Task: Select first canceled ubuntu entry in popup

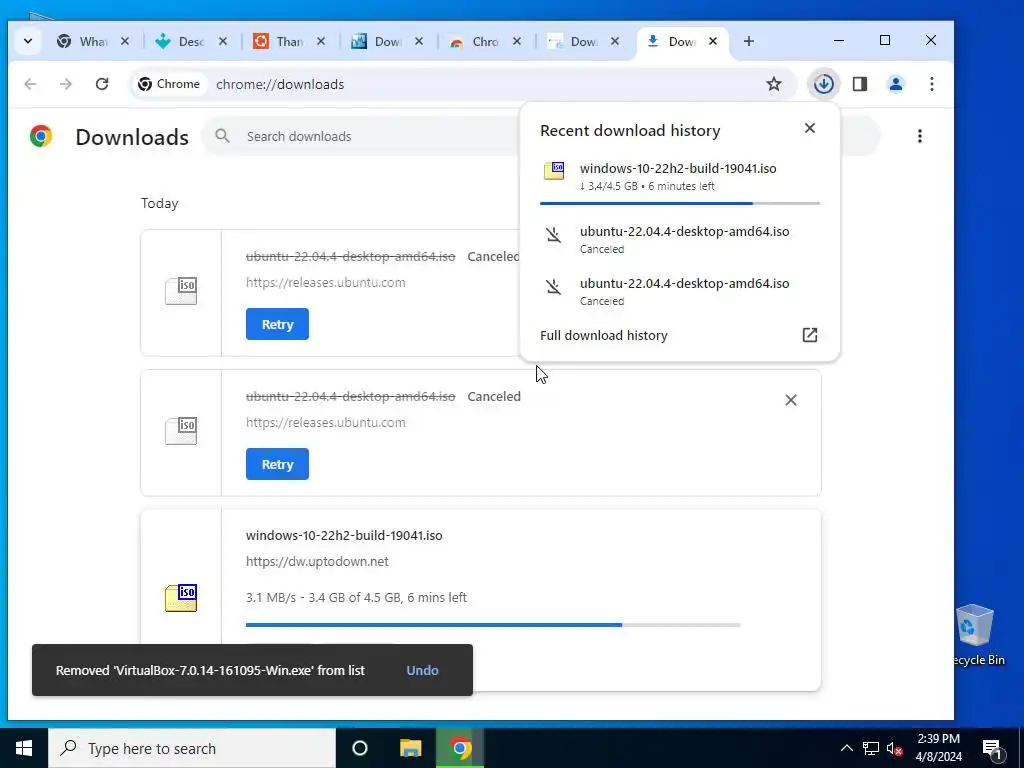Action: click(x=679, y=239)
